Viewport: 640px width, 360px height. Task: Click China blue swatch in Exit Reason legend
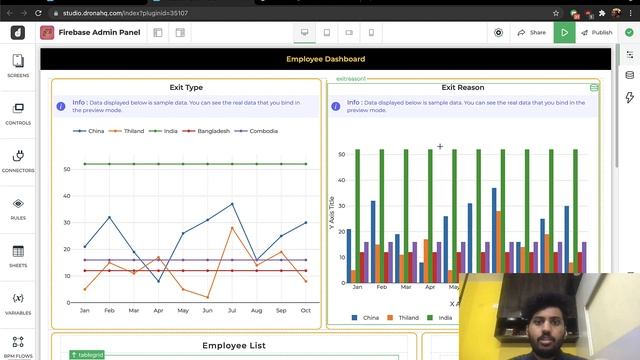coord(354,318)
